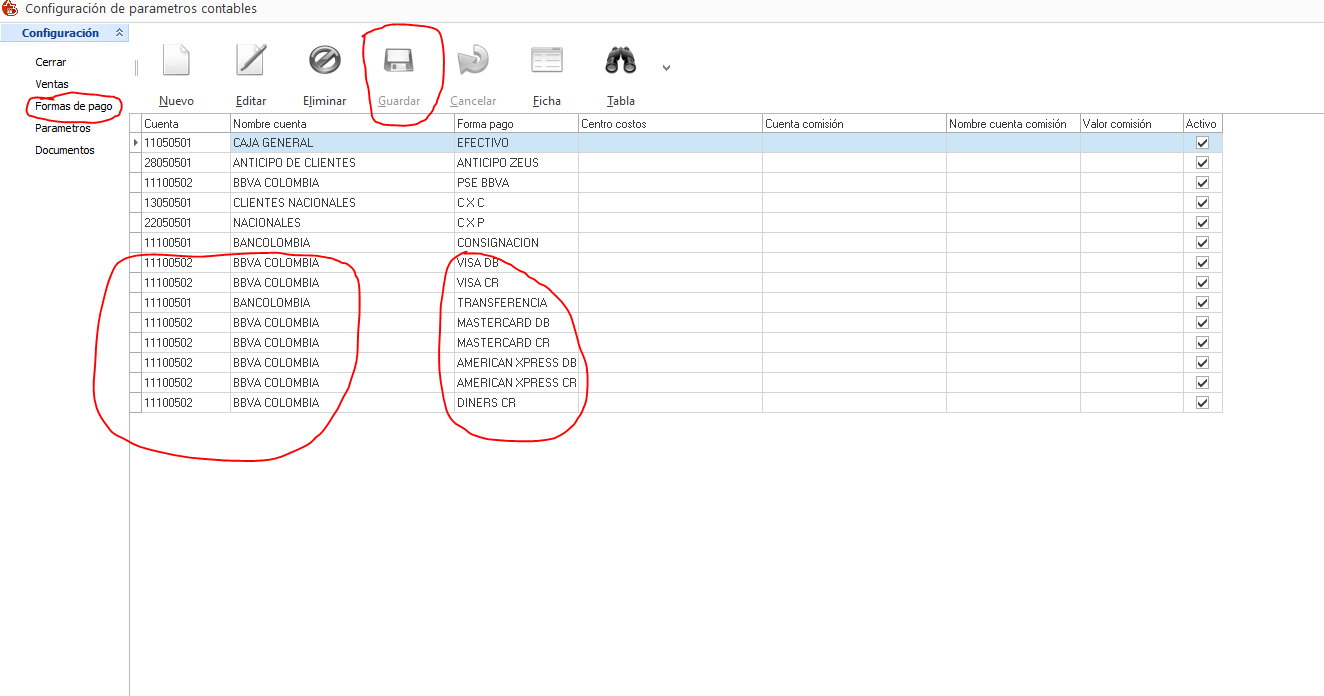Image resolution: width=1324 pixels, height=696 pixels.
Task: Toggle Activo checkbox for DINERS CR row
Action: pos(1202,403)
